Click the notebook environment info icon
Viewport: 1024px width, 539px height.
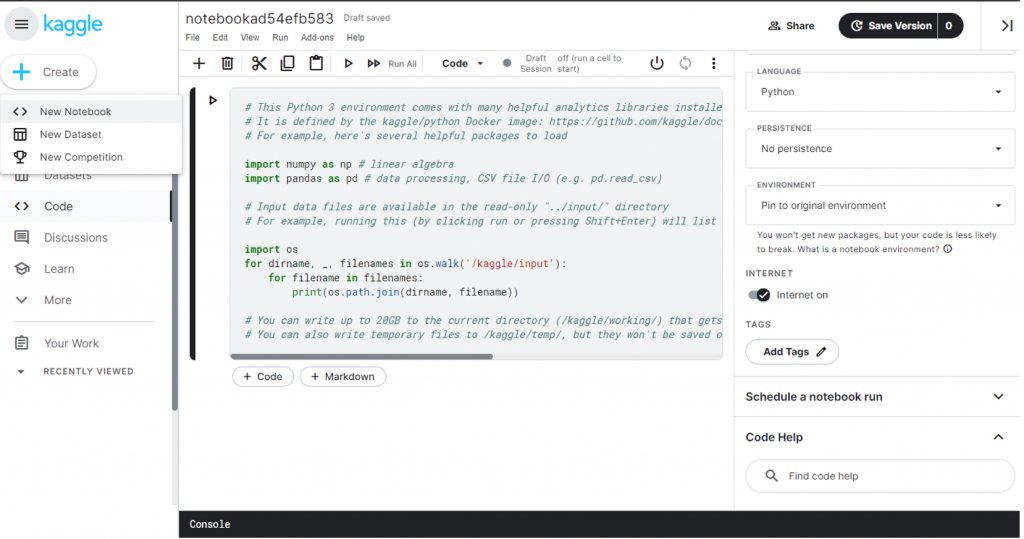(948, 249)
